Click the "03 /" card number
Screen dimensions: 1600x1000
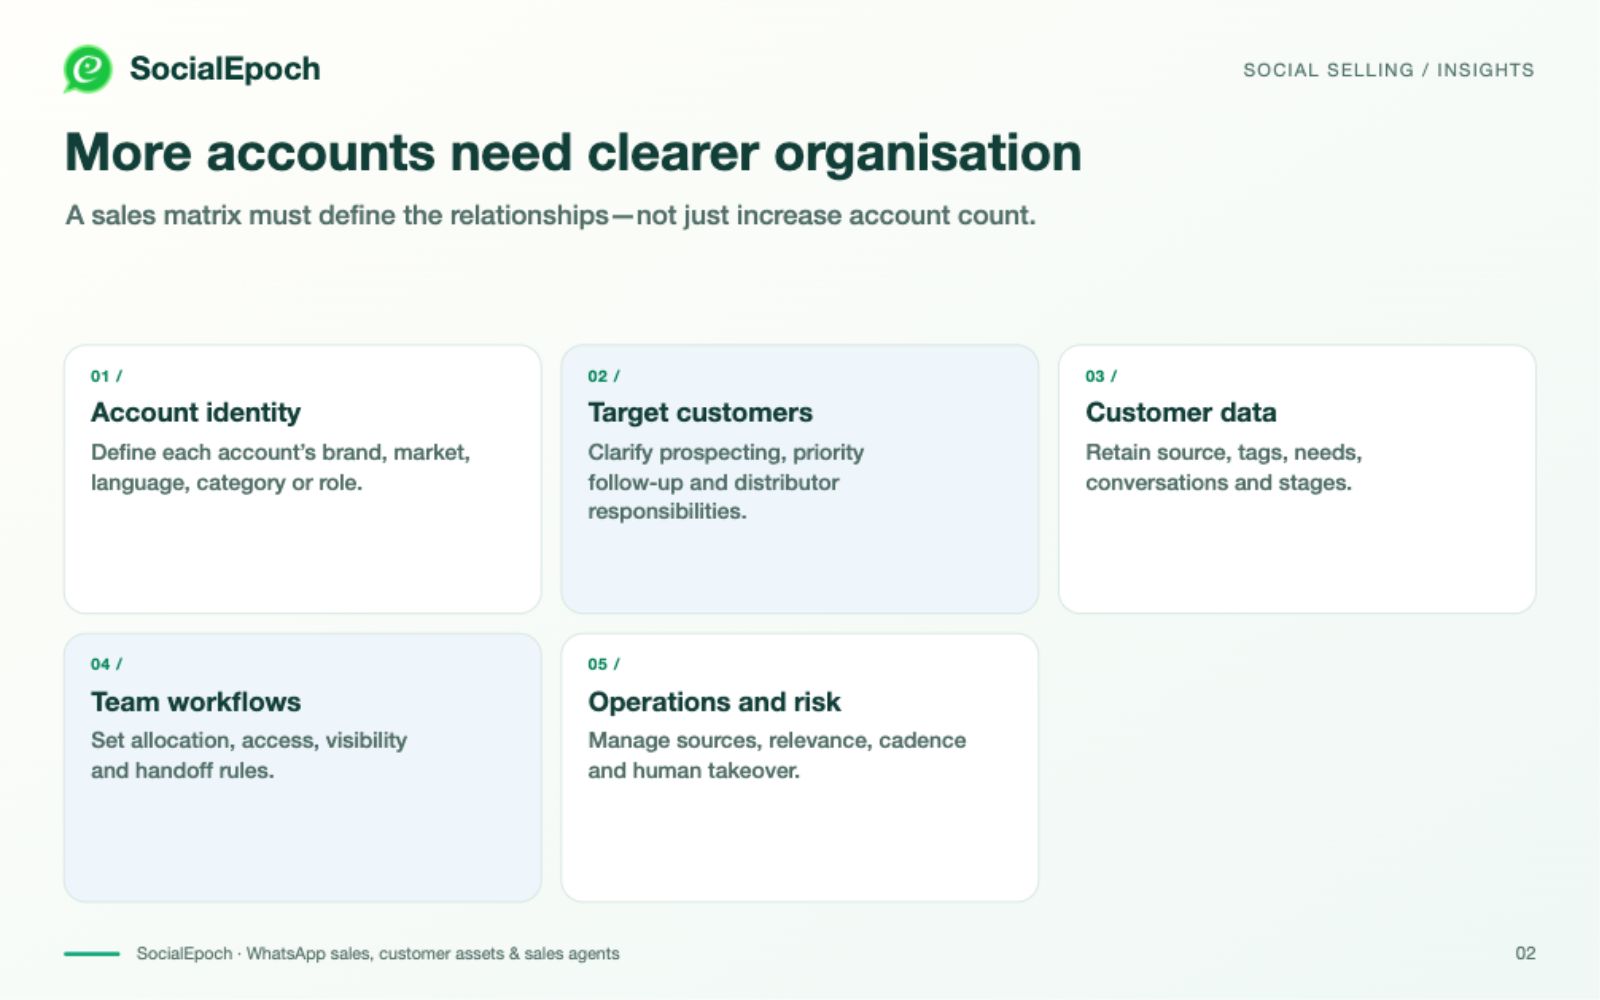[1101, 376]
